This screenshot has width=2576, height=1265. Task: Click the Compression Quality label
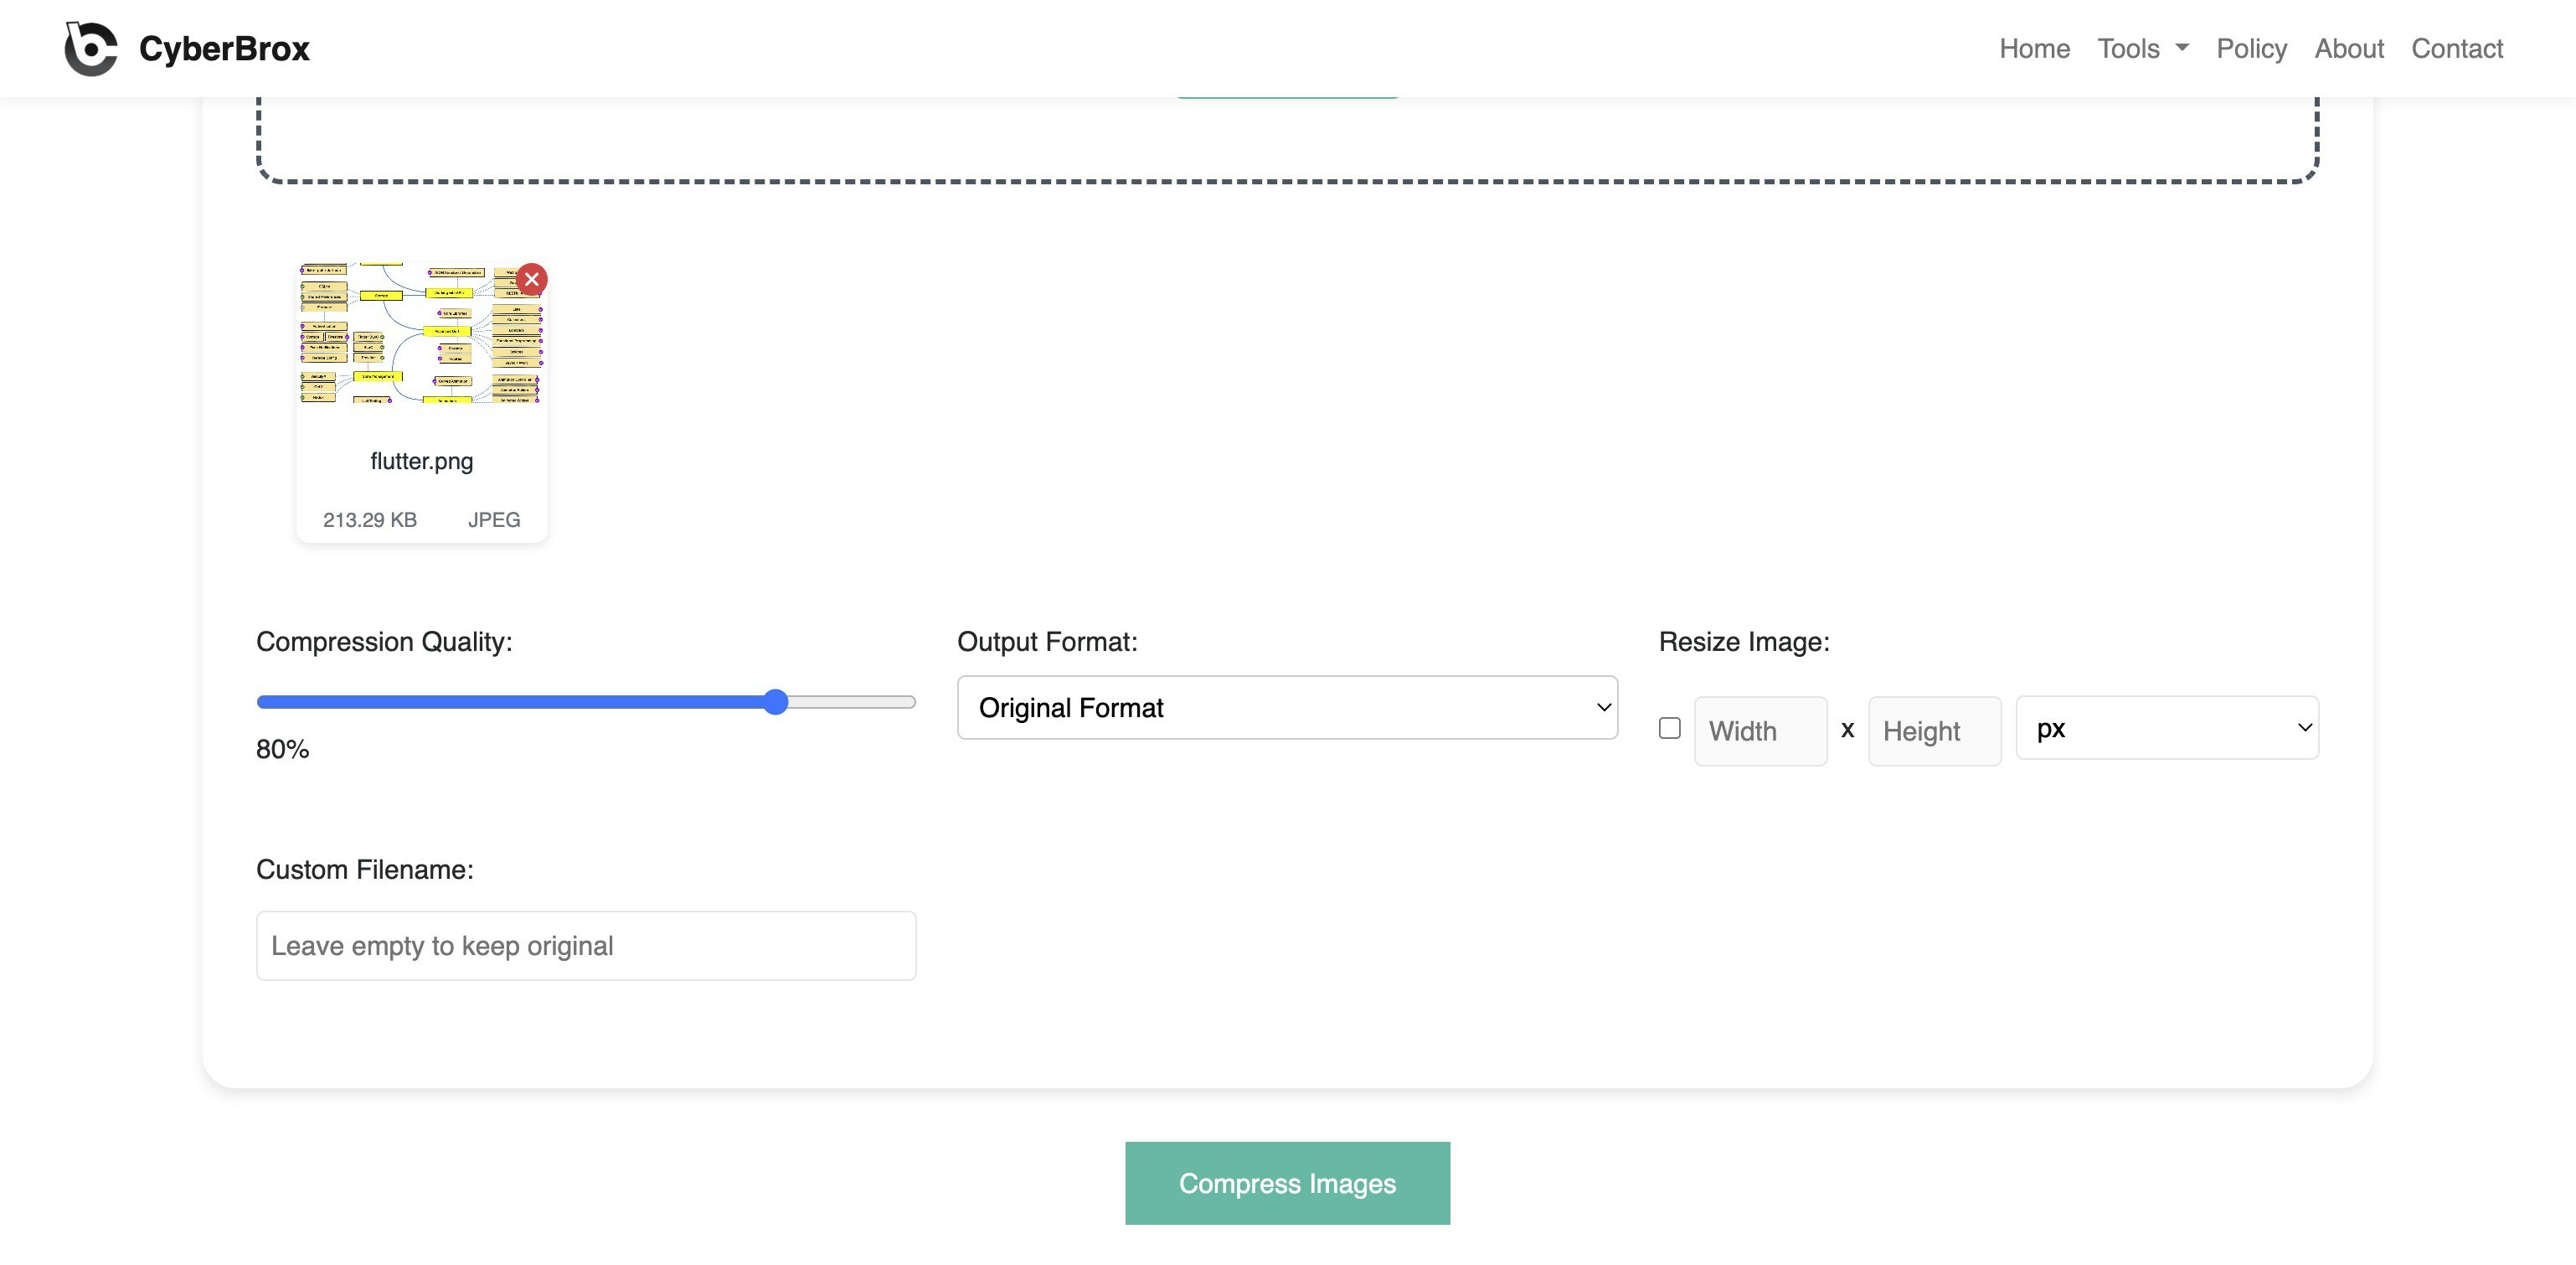[384, 642]
